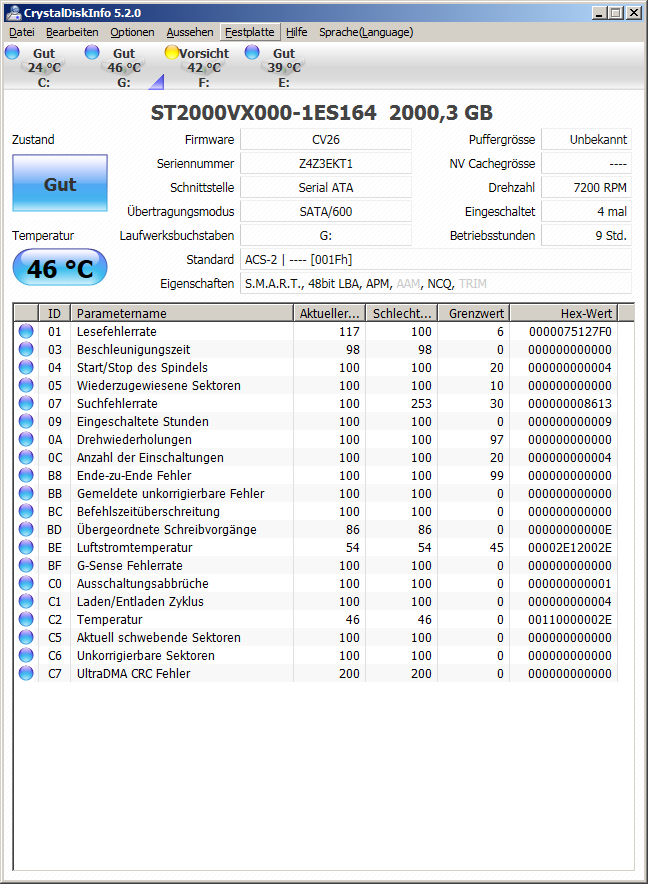Click status orb for Gemeldete unkorrigierbare Fehler

coord(26,493)
